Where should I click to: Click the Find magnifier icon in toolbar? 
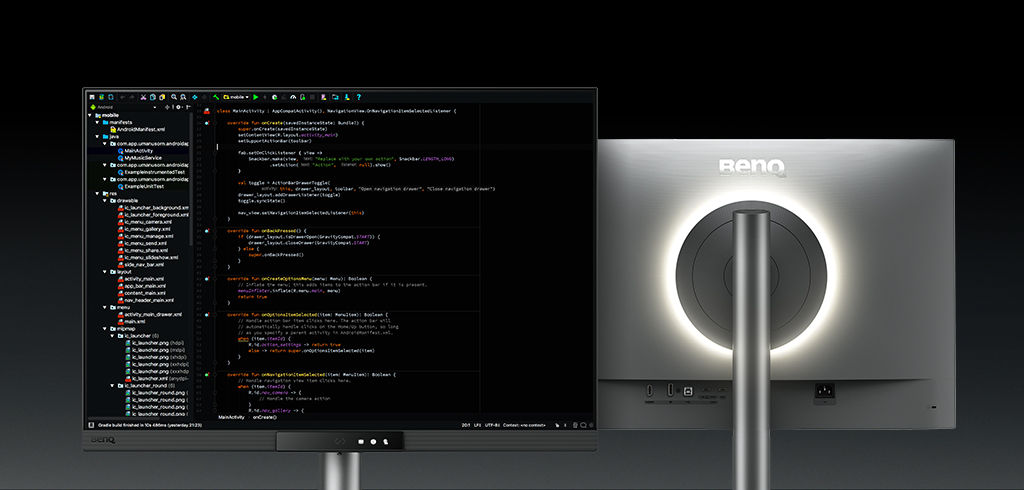pos(174,97)
